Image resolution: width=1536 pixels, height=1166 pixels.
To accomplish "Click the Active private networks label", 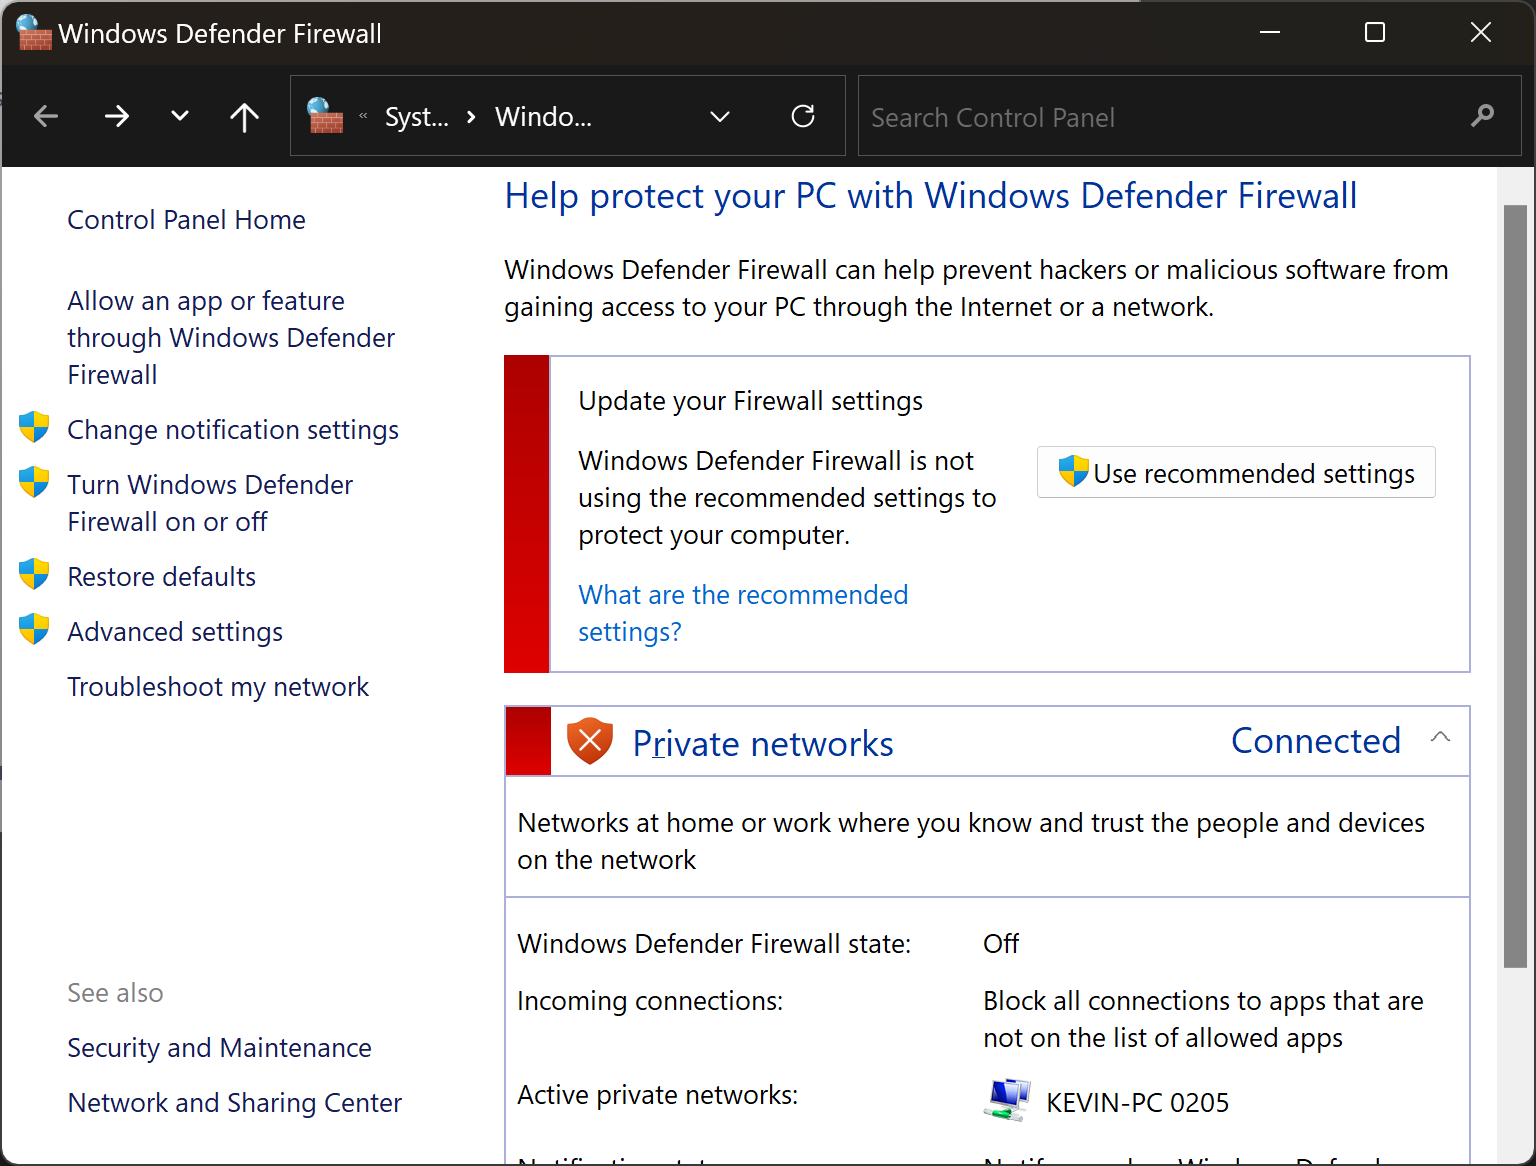I will point(657,1095).
